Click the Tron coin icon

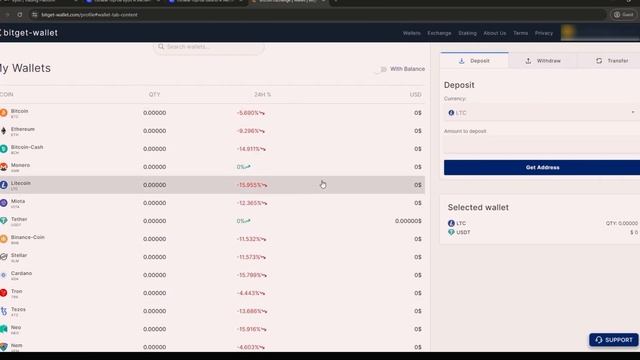[3, 293]
